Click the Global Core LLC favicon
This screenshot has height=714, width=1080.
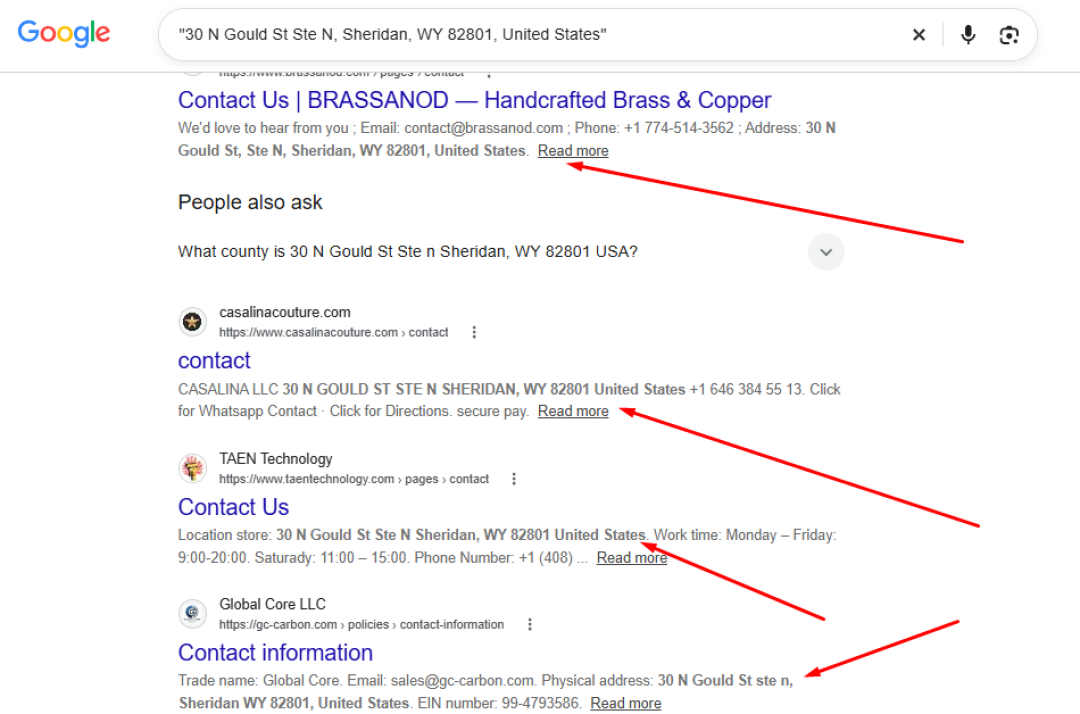[192, 613]
